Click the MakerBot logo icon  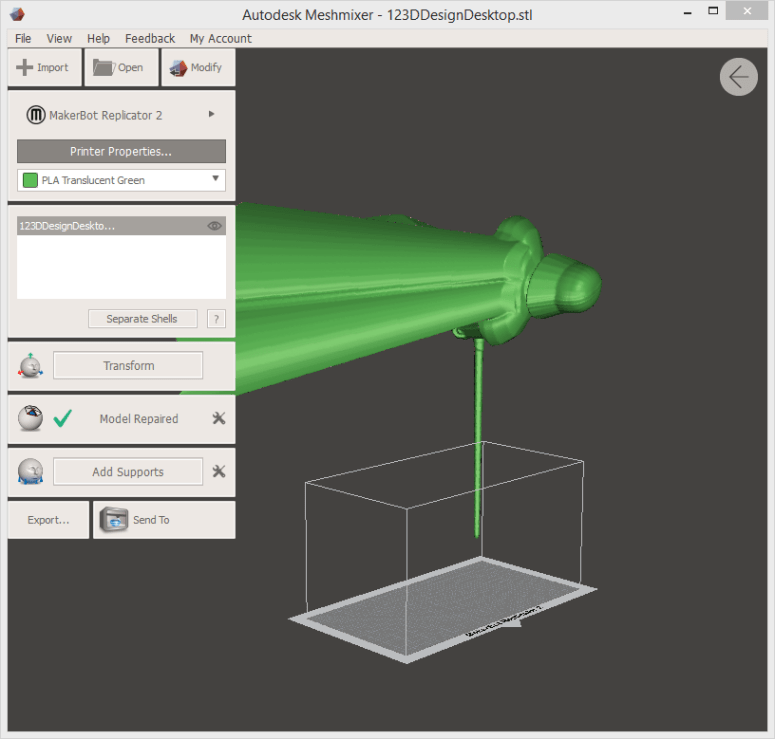36,116
